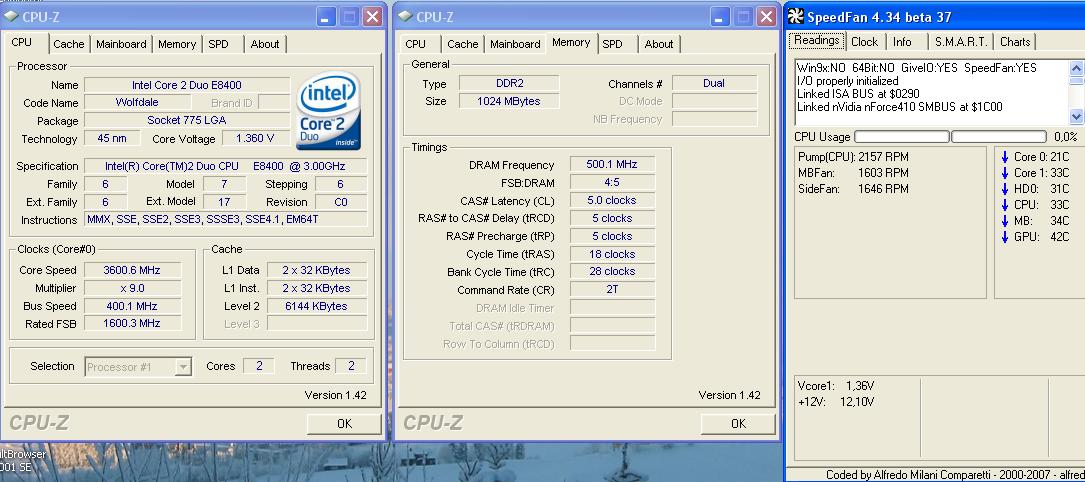Select the CPU tab in left CPU-Z window
This screenshot has height=482, width=1085.
[x=22, y=43]
